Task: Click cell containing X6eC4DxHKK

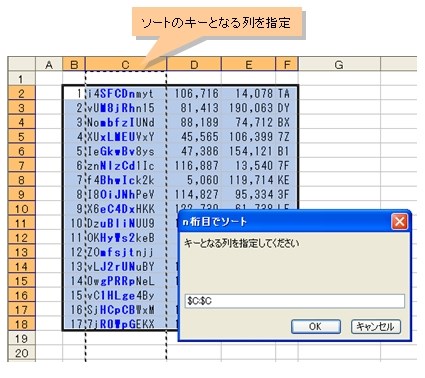Action: (x=126, y=209)
